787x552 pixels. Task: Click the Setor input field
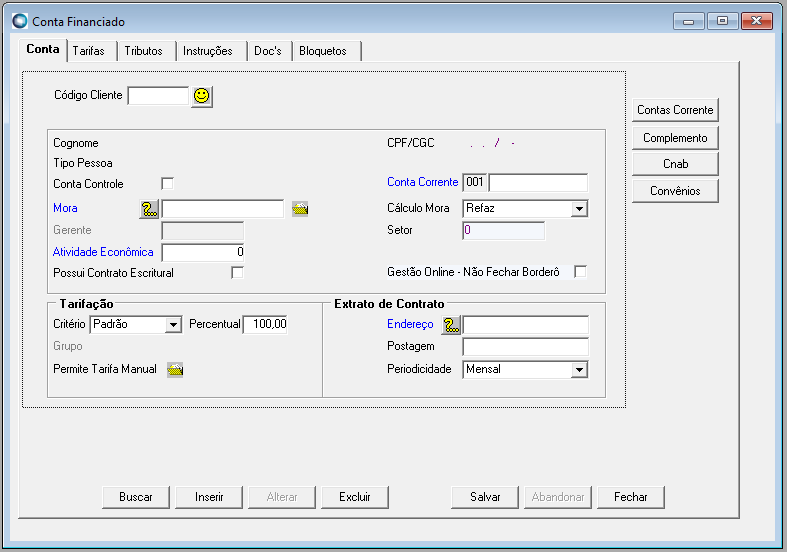pos(503,231)
